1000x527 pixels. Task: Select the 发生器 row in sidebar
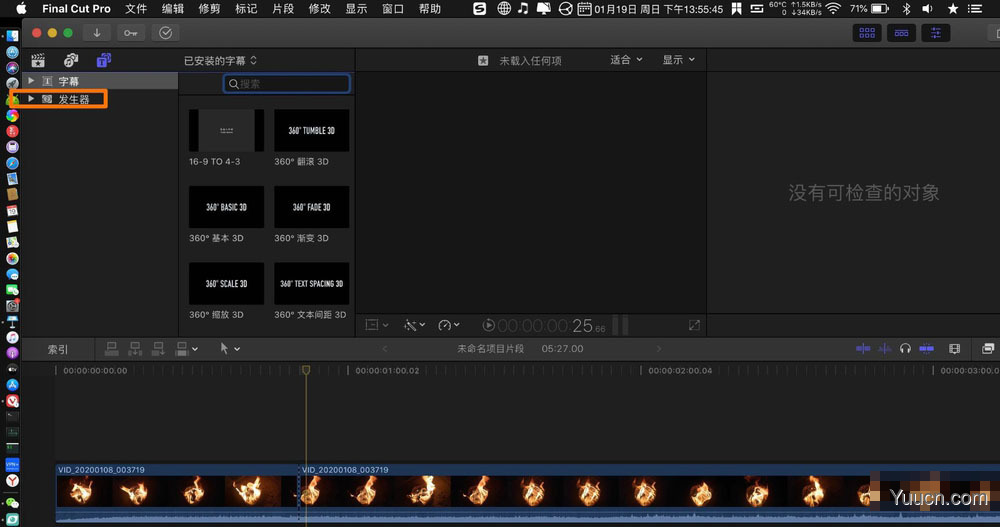(x=100, y=99)
